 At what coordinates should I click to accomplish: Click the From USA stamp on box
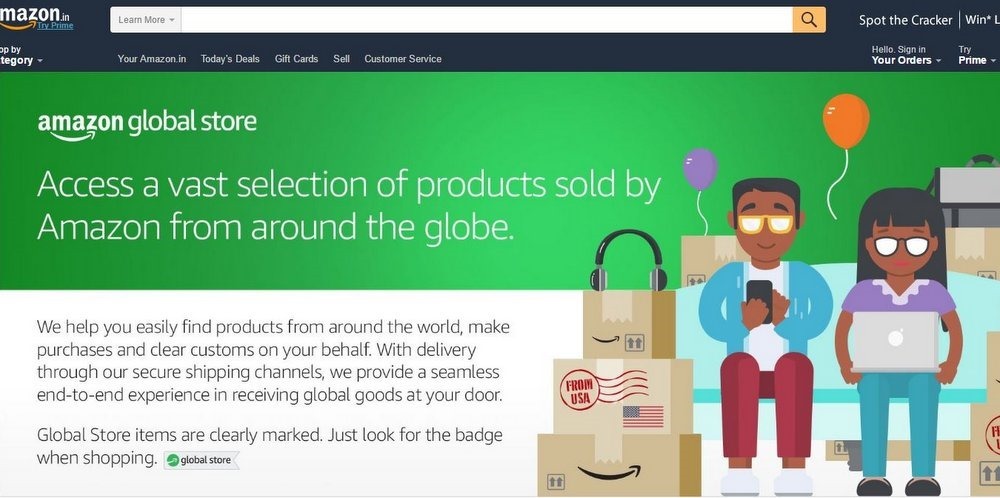pyautogui.click(x=578, y=392)
